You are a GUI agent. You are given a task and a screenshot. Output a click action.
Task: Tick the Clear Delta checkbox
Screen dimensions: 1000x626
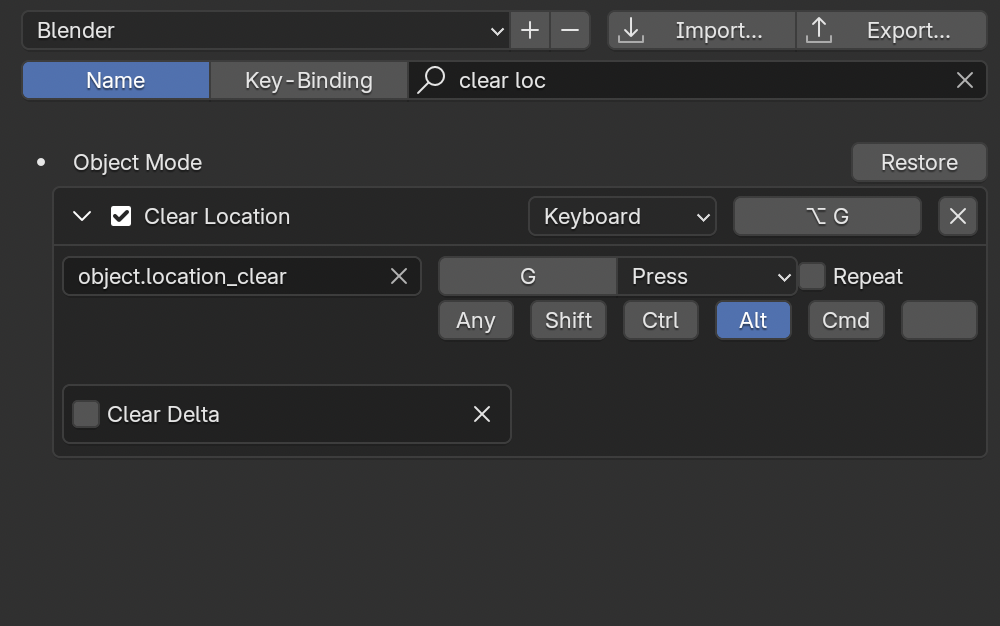pyautogui.click(x=85, y=414)
